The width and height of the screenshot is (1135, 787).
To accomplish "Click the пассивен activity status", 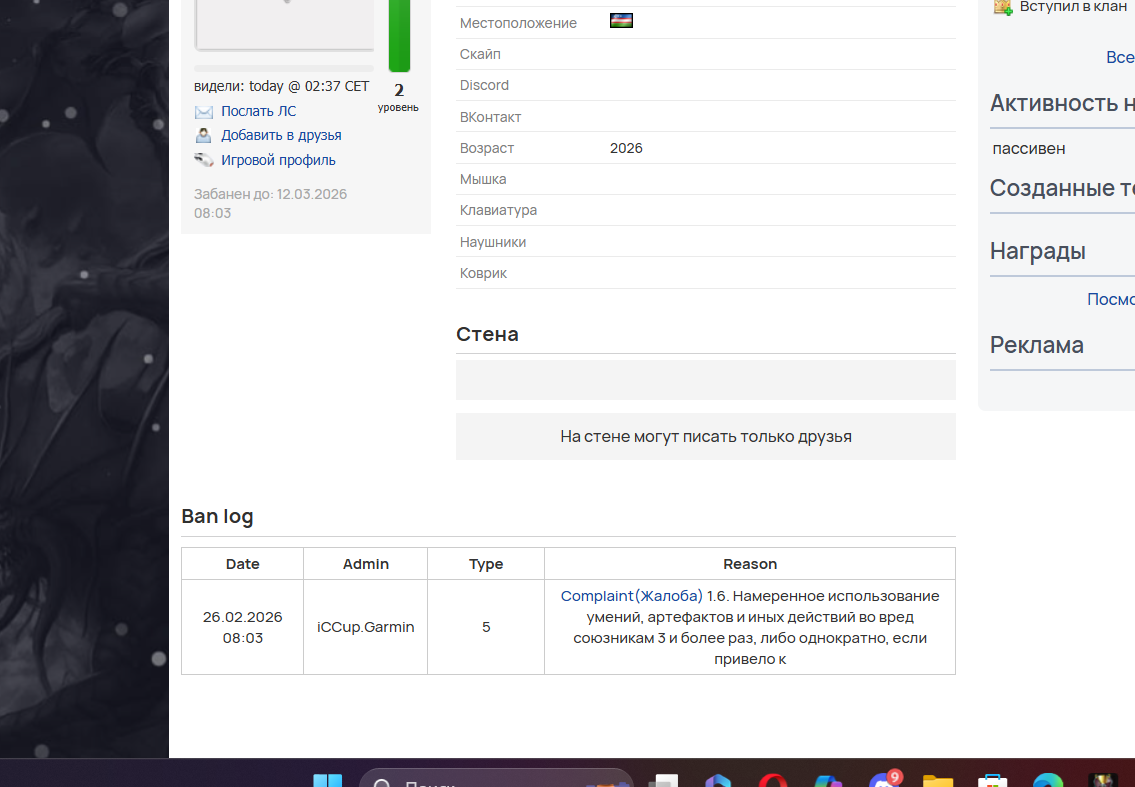I will click(x=1029, y=149).
